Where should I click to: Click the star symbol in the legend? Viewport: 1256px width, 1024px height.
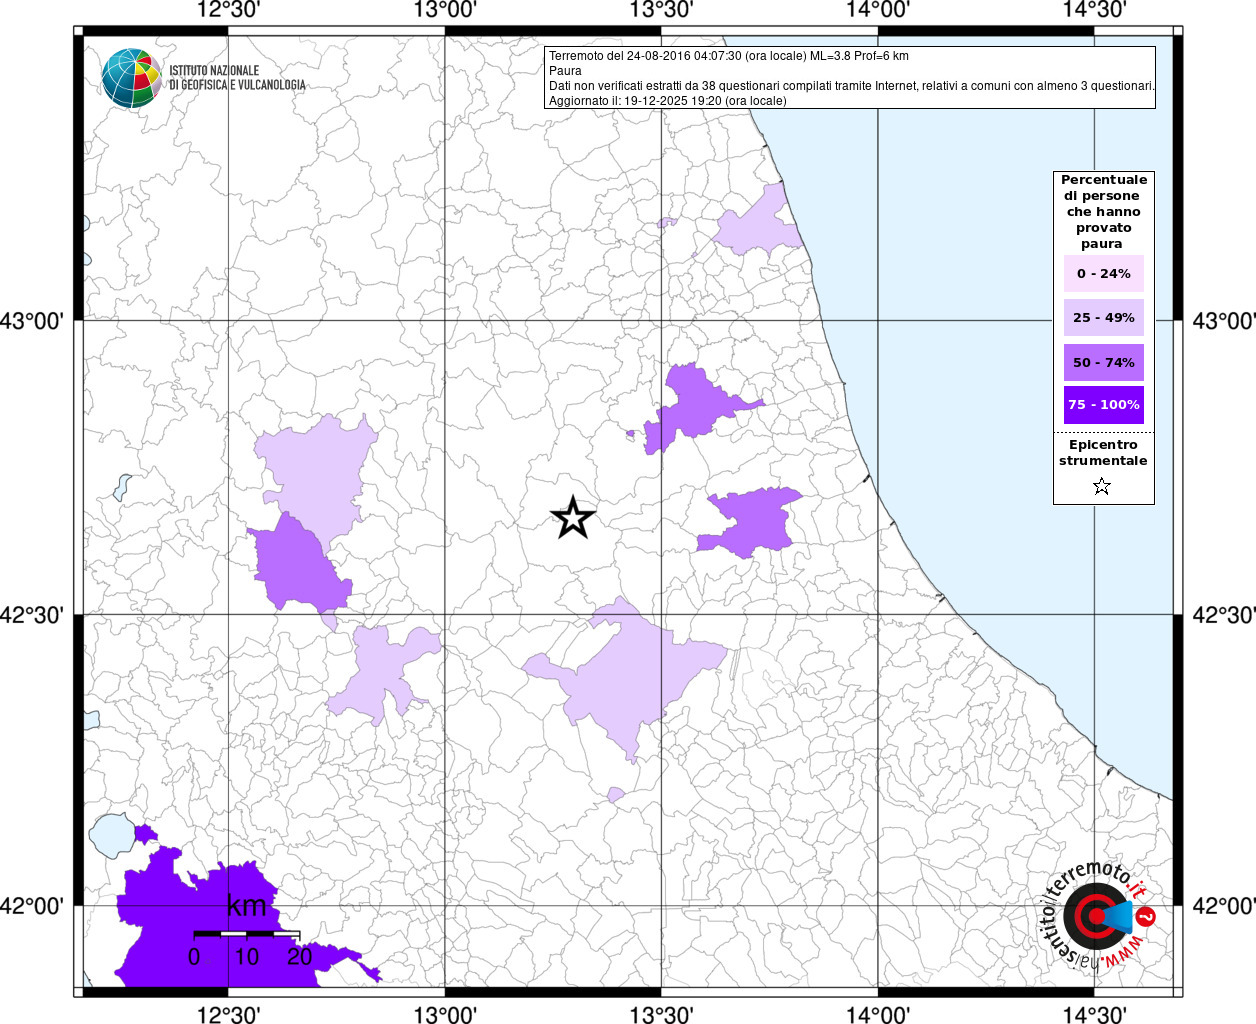pos(1102,487)
